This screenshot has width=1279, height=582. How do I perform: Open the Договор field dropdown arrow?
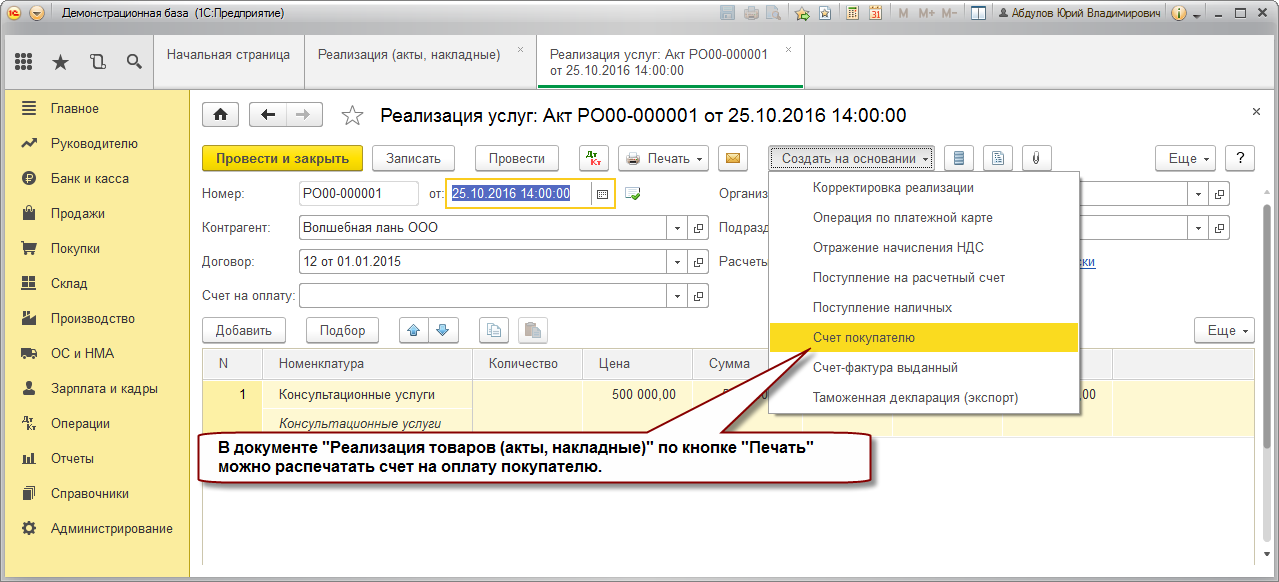coord(677,262)
